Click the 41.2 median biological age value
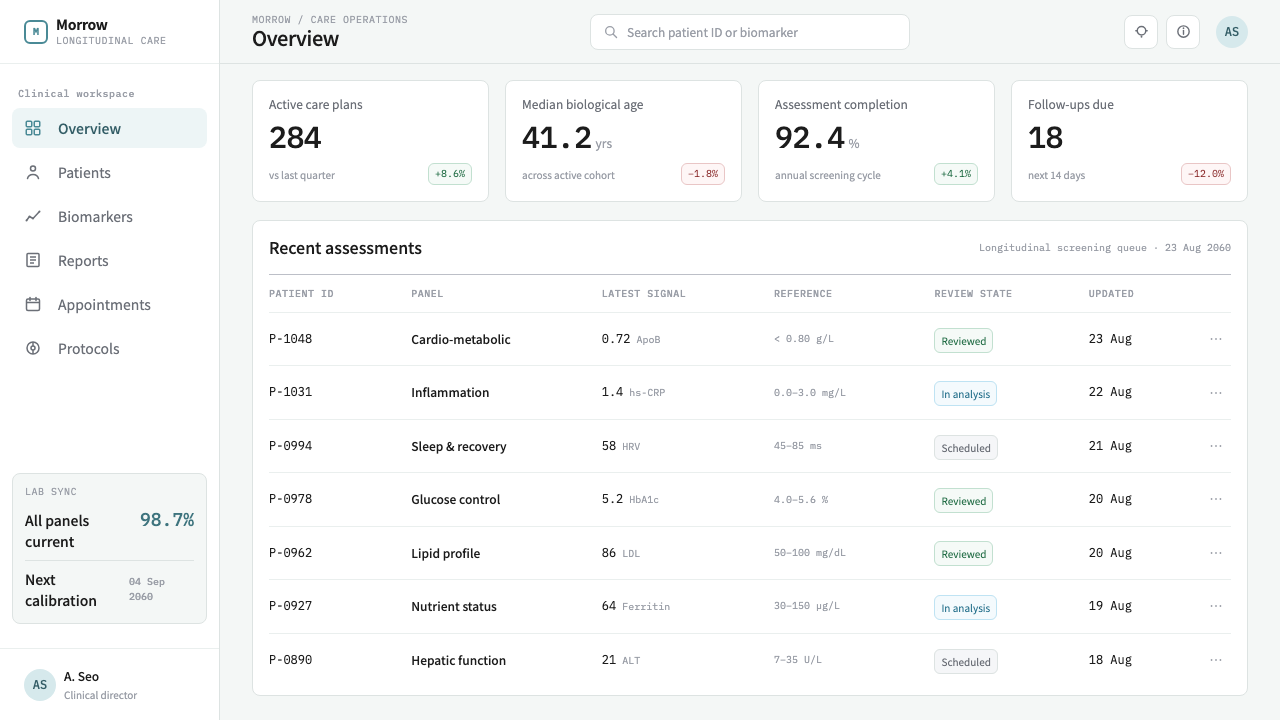Viewport: 1280px width, 720px height. 557,137
